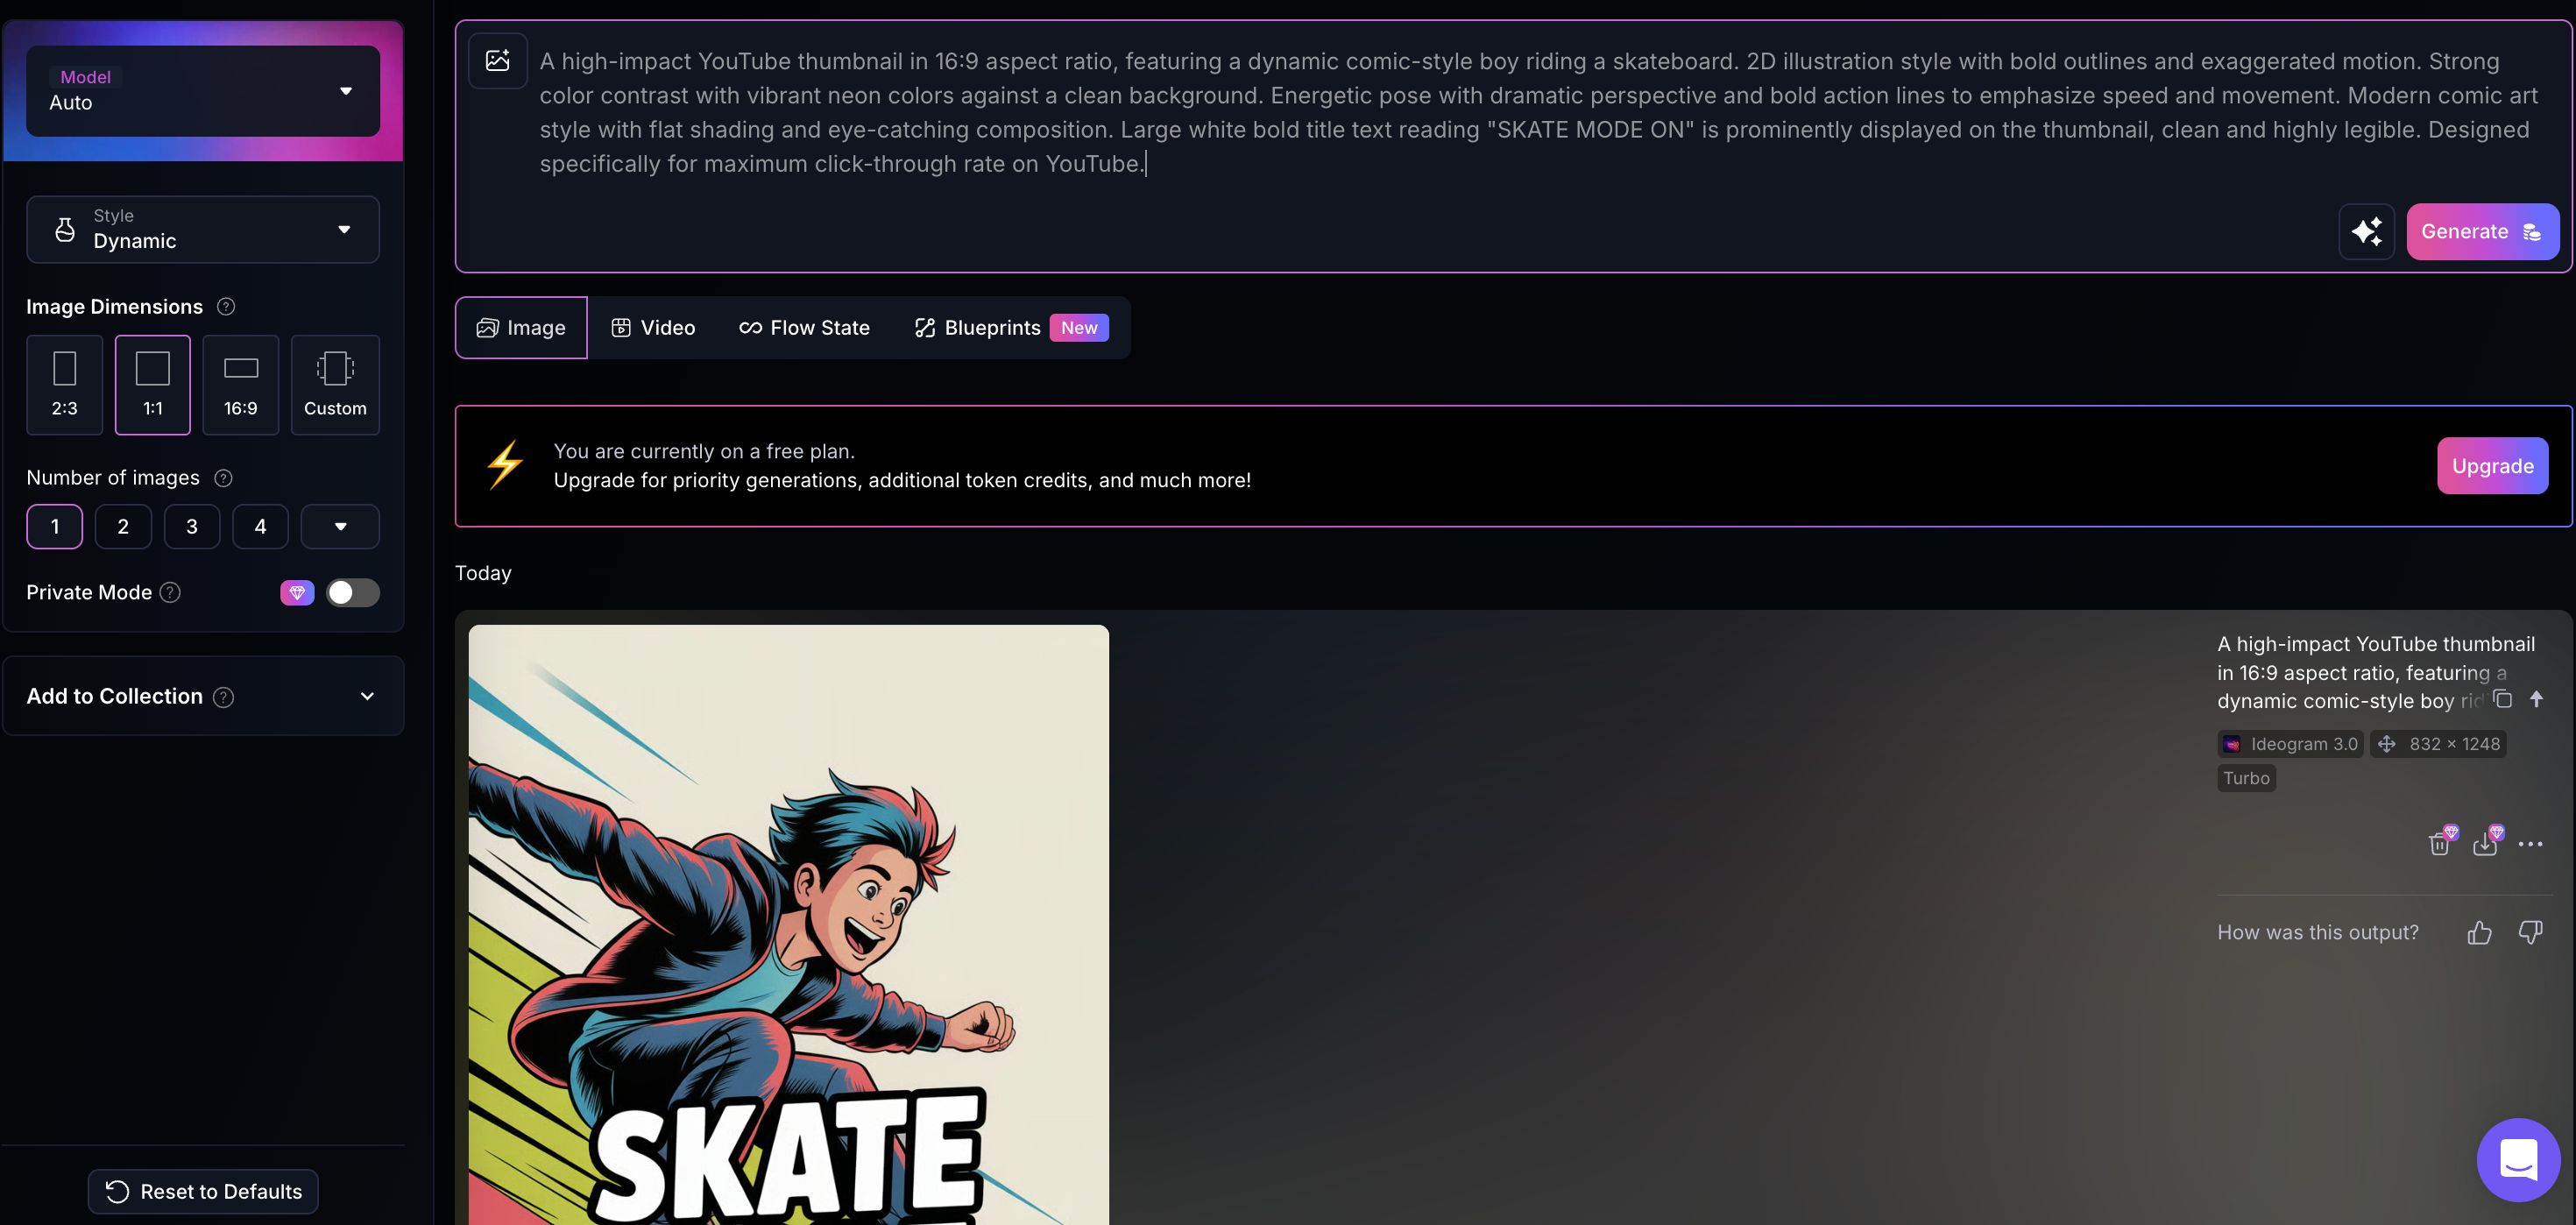Delete the generated image via trash icon
The height and width of the screenshot is (1225, 2576).
click(2440, 844)
